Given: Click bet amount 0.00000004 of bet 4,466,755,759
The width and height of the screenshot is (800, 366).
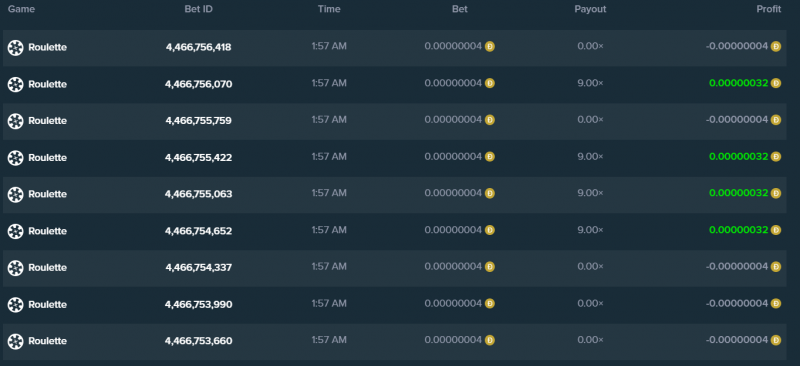Looking at the screenshot, I should tap(453, 120).
